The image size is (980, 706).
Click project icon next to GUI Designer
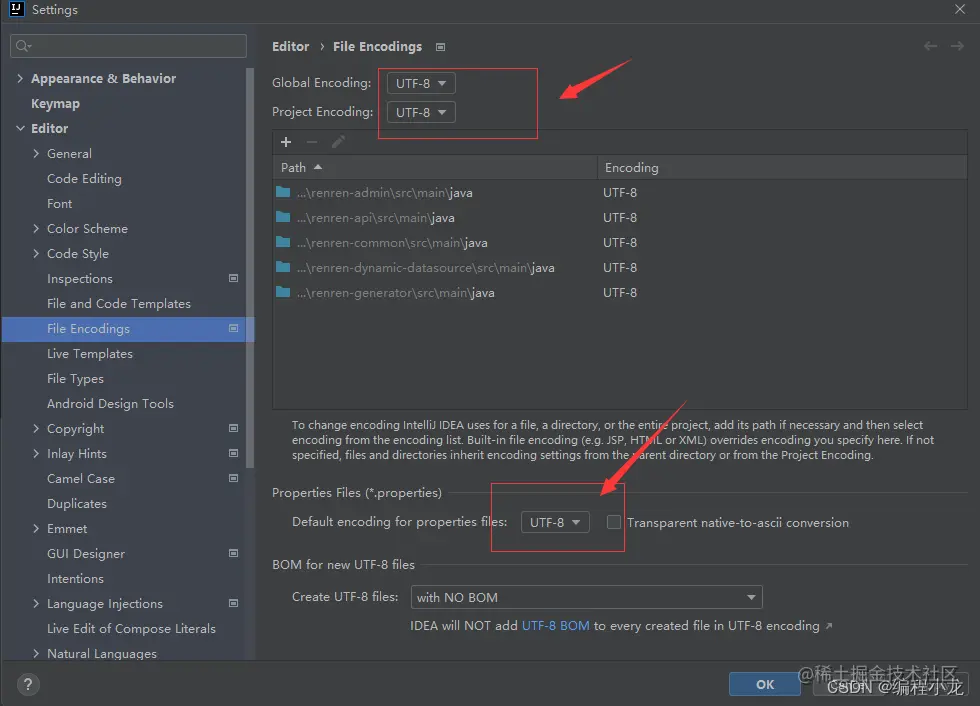234,553
